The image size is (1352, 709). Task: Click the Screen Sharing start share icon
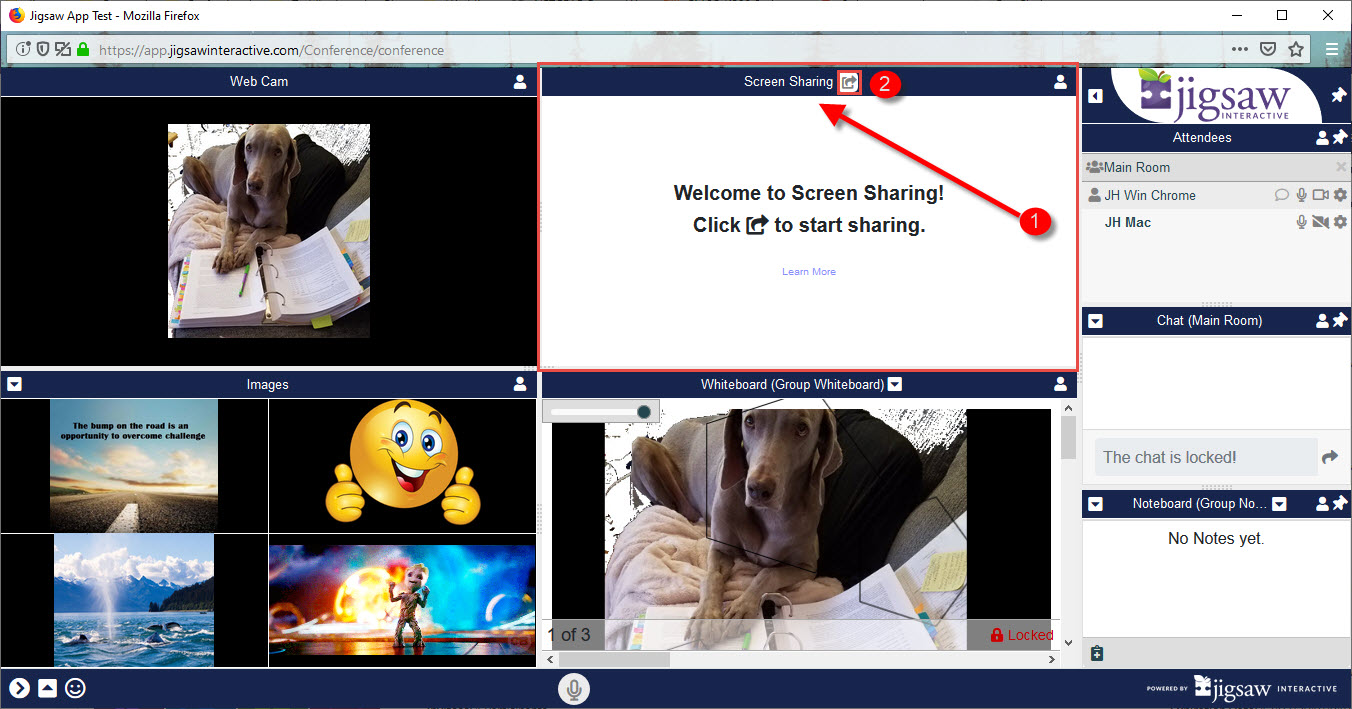(849, 82)
